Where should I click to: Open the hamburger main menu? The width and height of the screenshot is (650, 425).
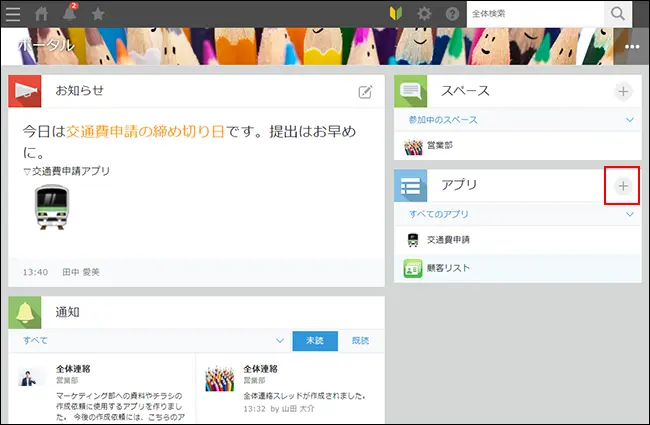(x=13, y=14)
